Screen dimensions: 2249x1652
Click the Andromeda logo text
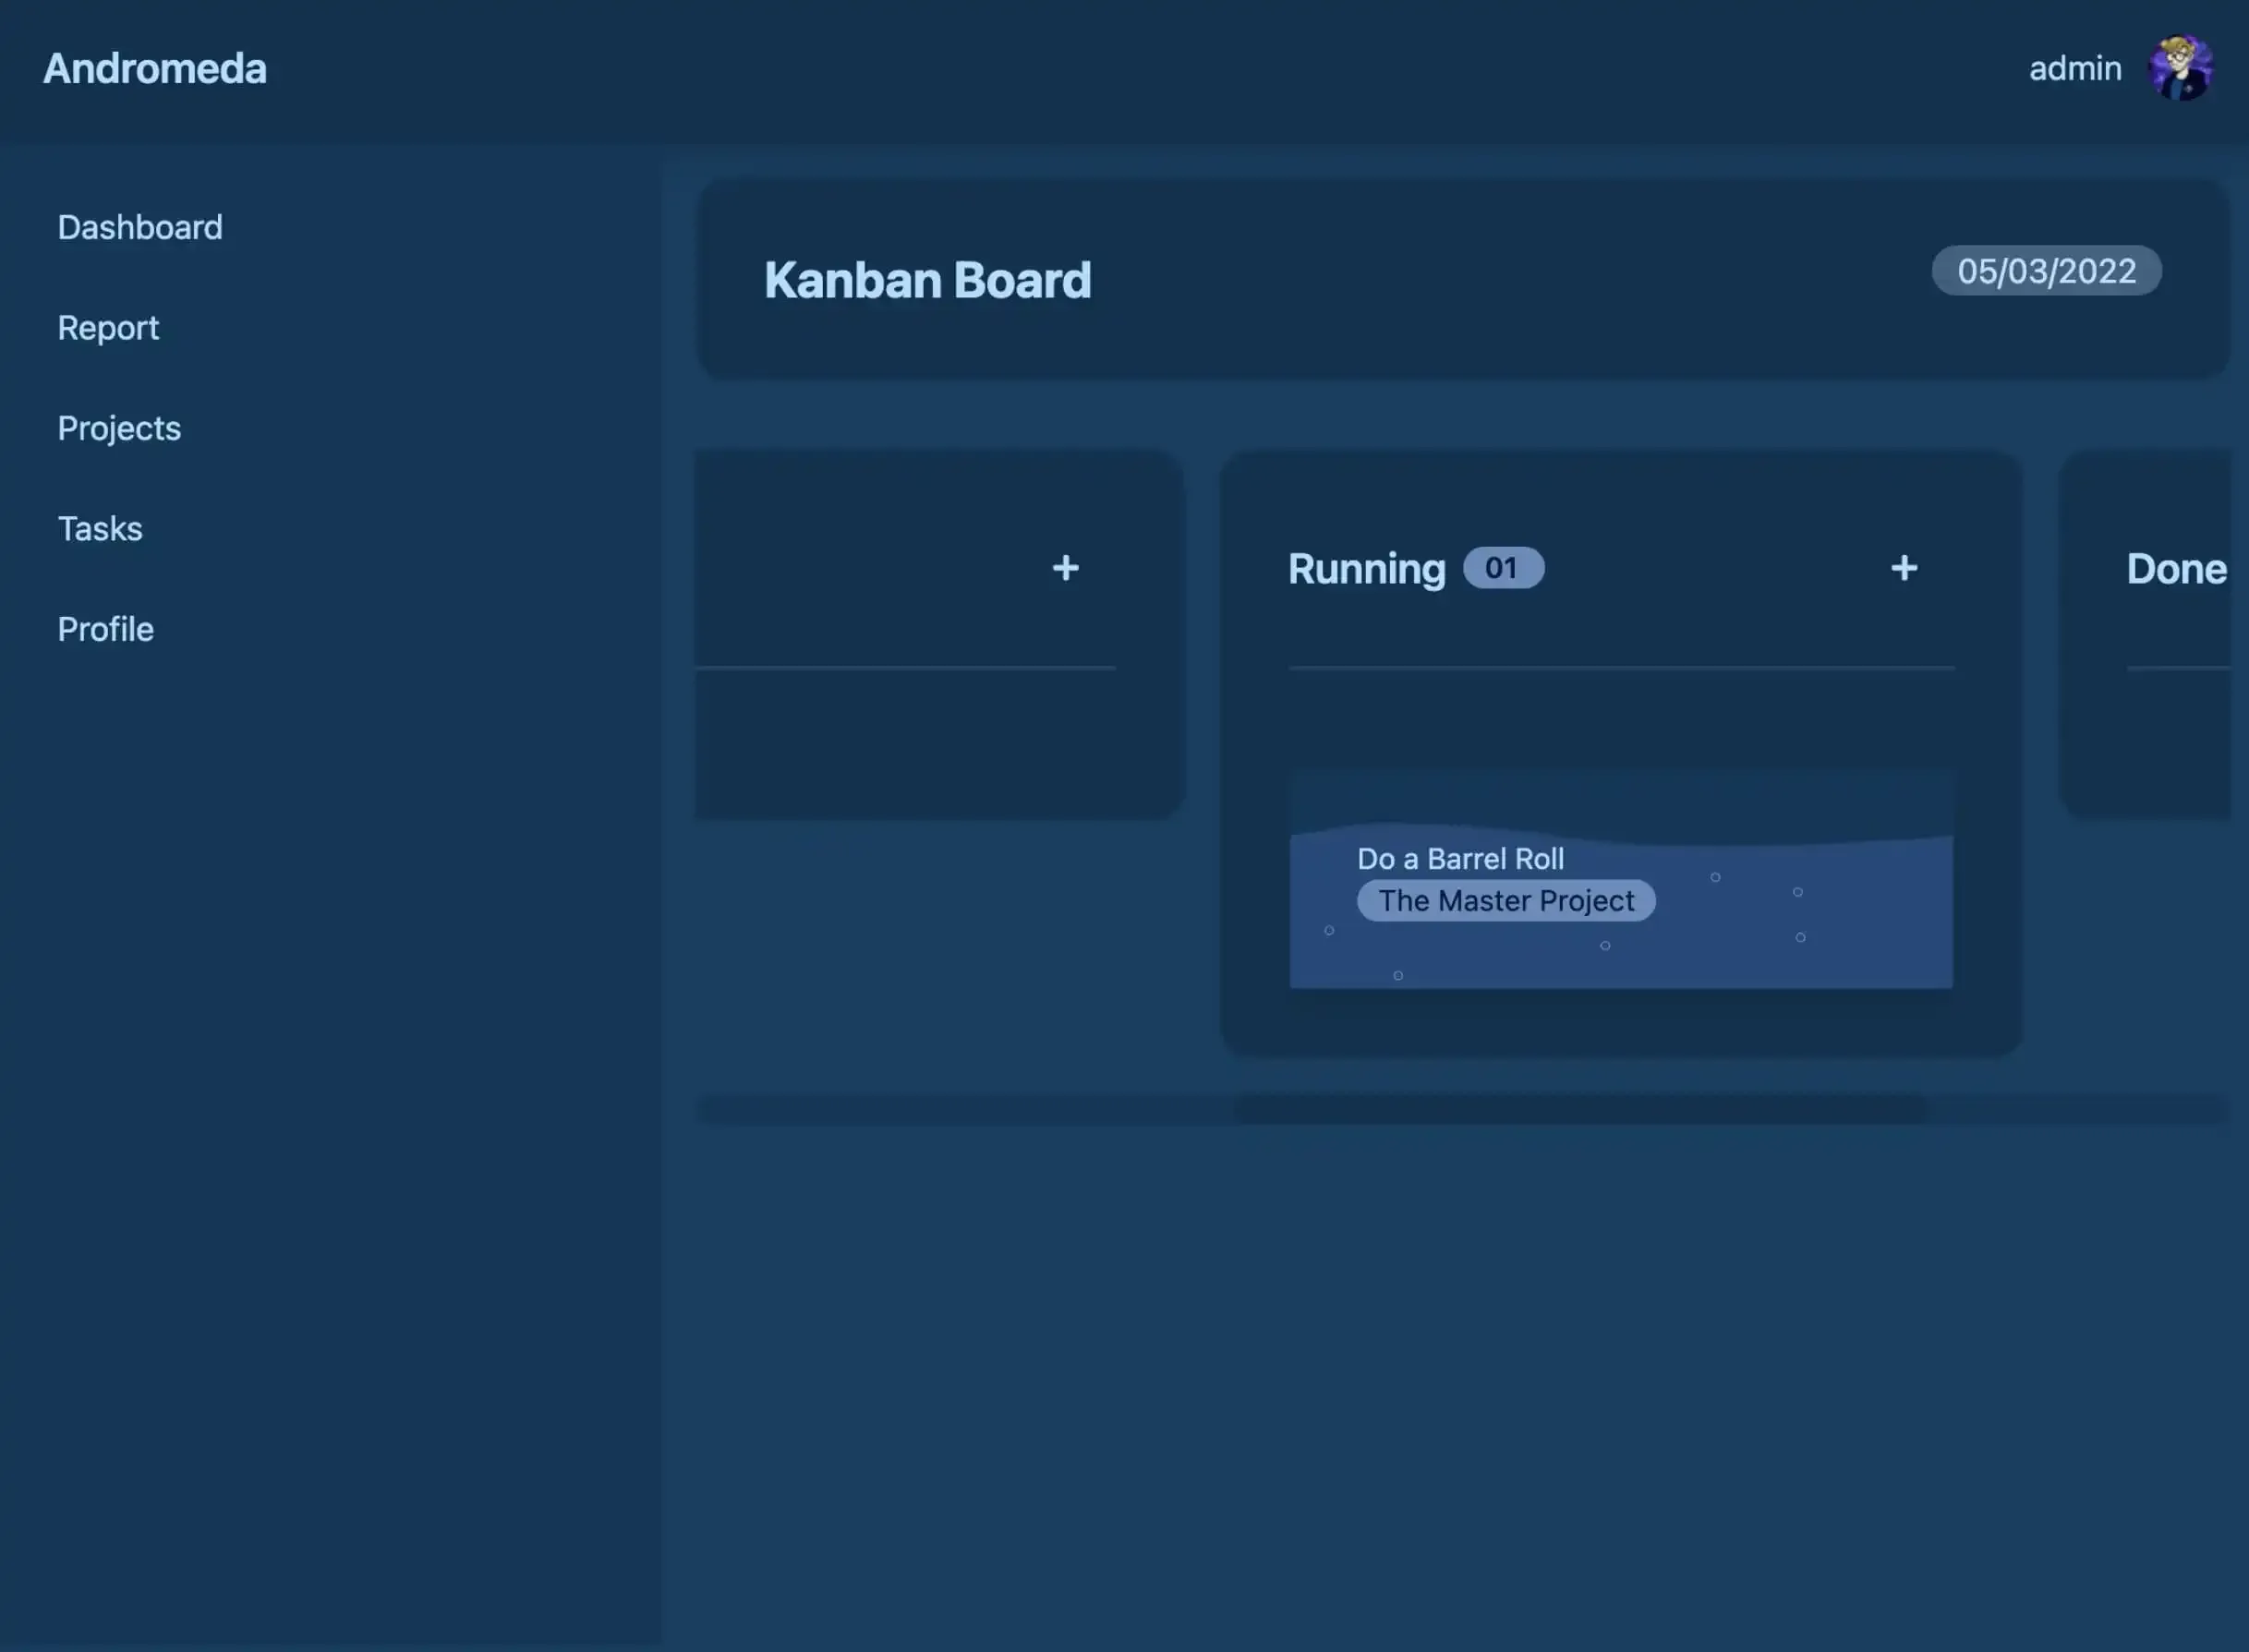[x=155, y=69]
